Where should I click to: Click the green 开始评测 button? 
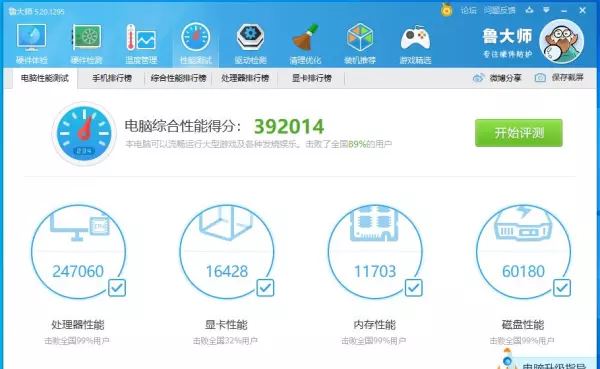click(518, 133)
